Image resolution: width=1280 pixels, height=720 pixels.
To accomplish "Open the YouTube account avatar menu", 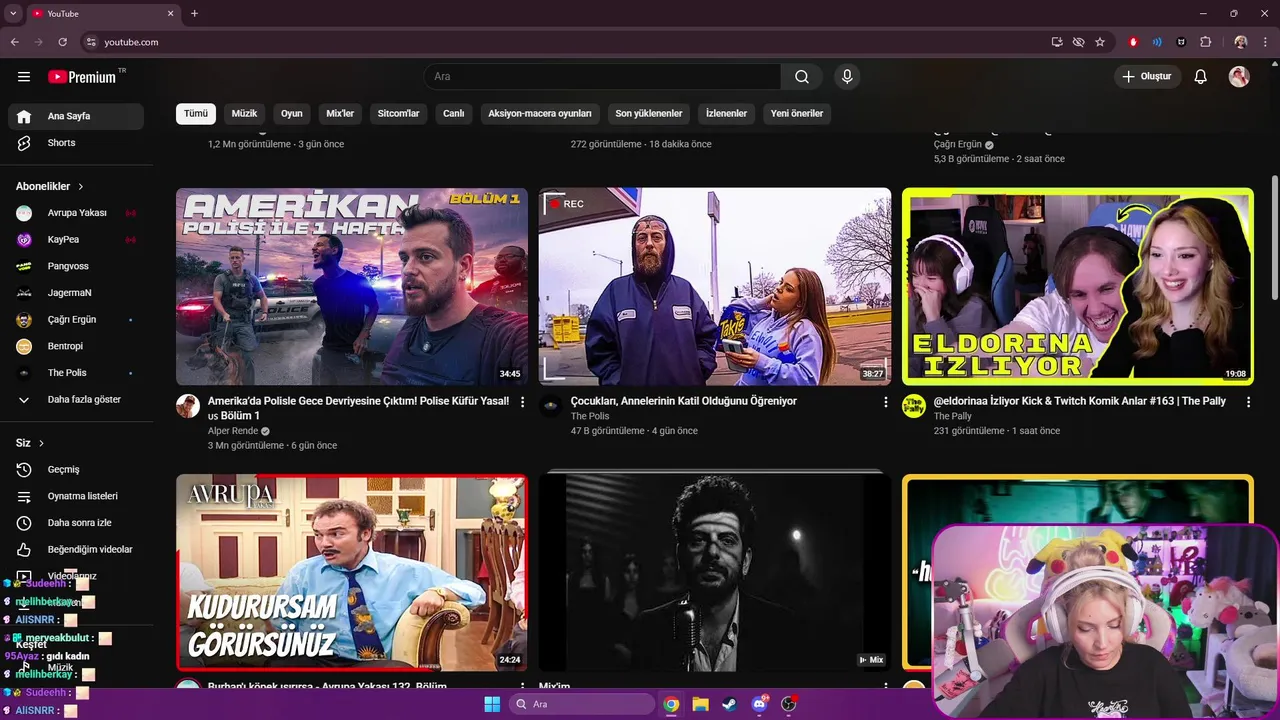I will [1239, 77].
